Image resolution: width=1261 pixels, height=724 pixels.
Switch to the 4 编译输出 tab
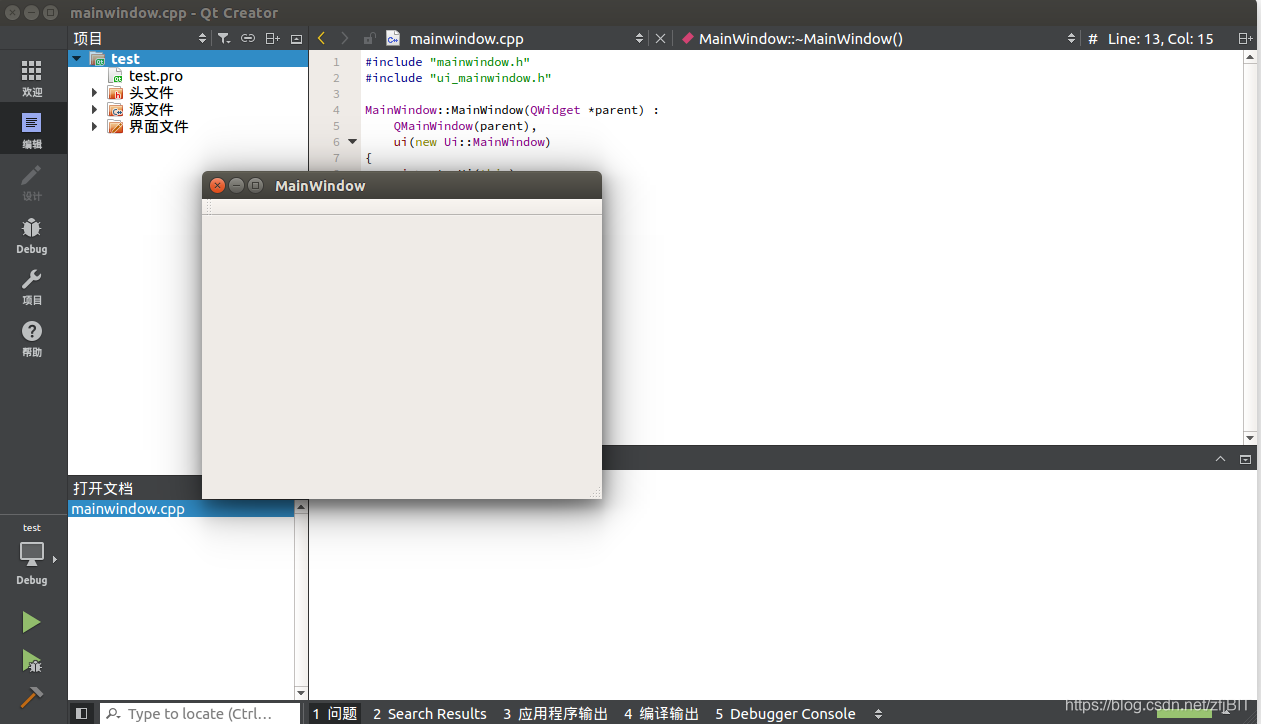660,713
